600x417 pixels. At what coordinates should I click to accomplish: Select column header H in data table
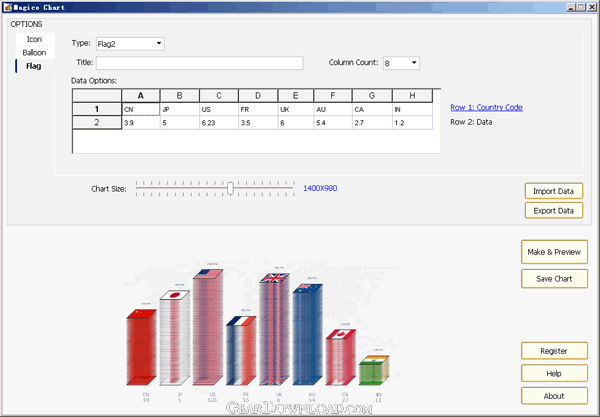click(412, 96)
